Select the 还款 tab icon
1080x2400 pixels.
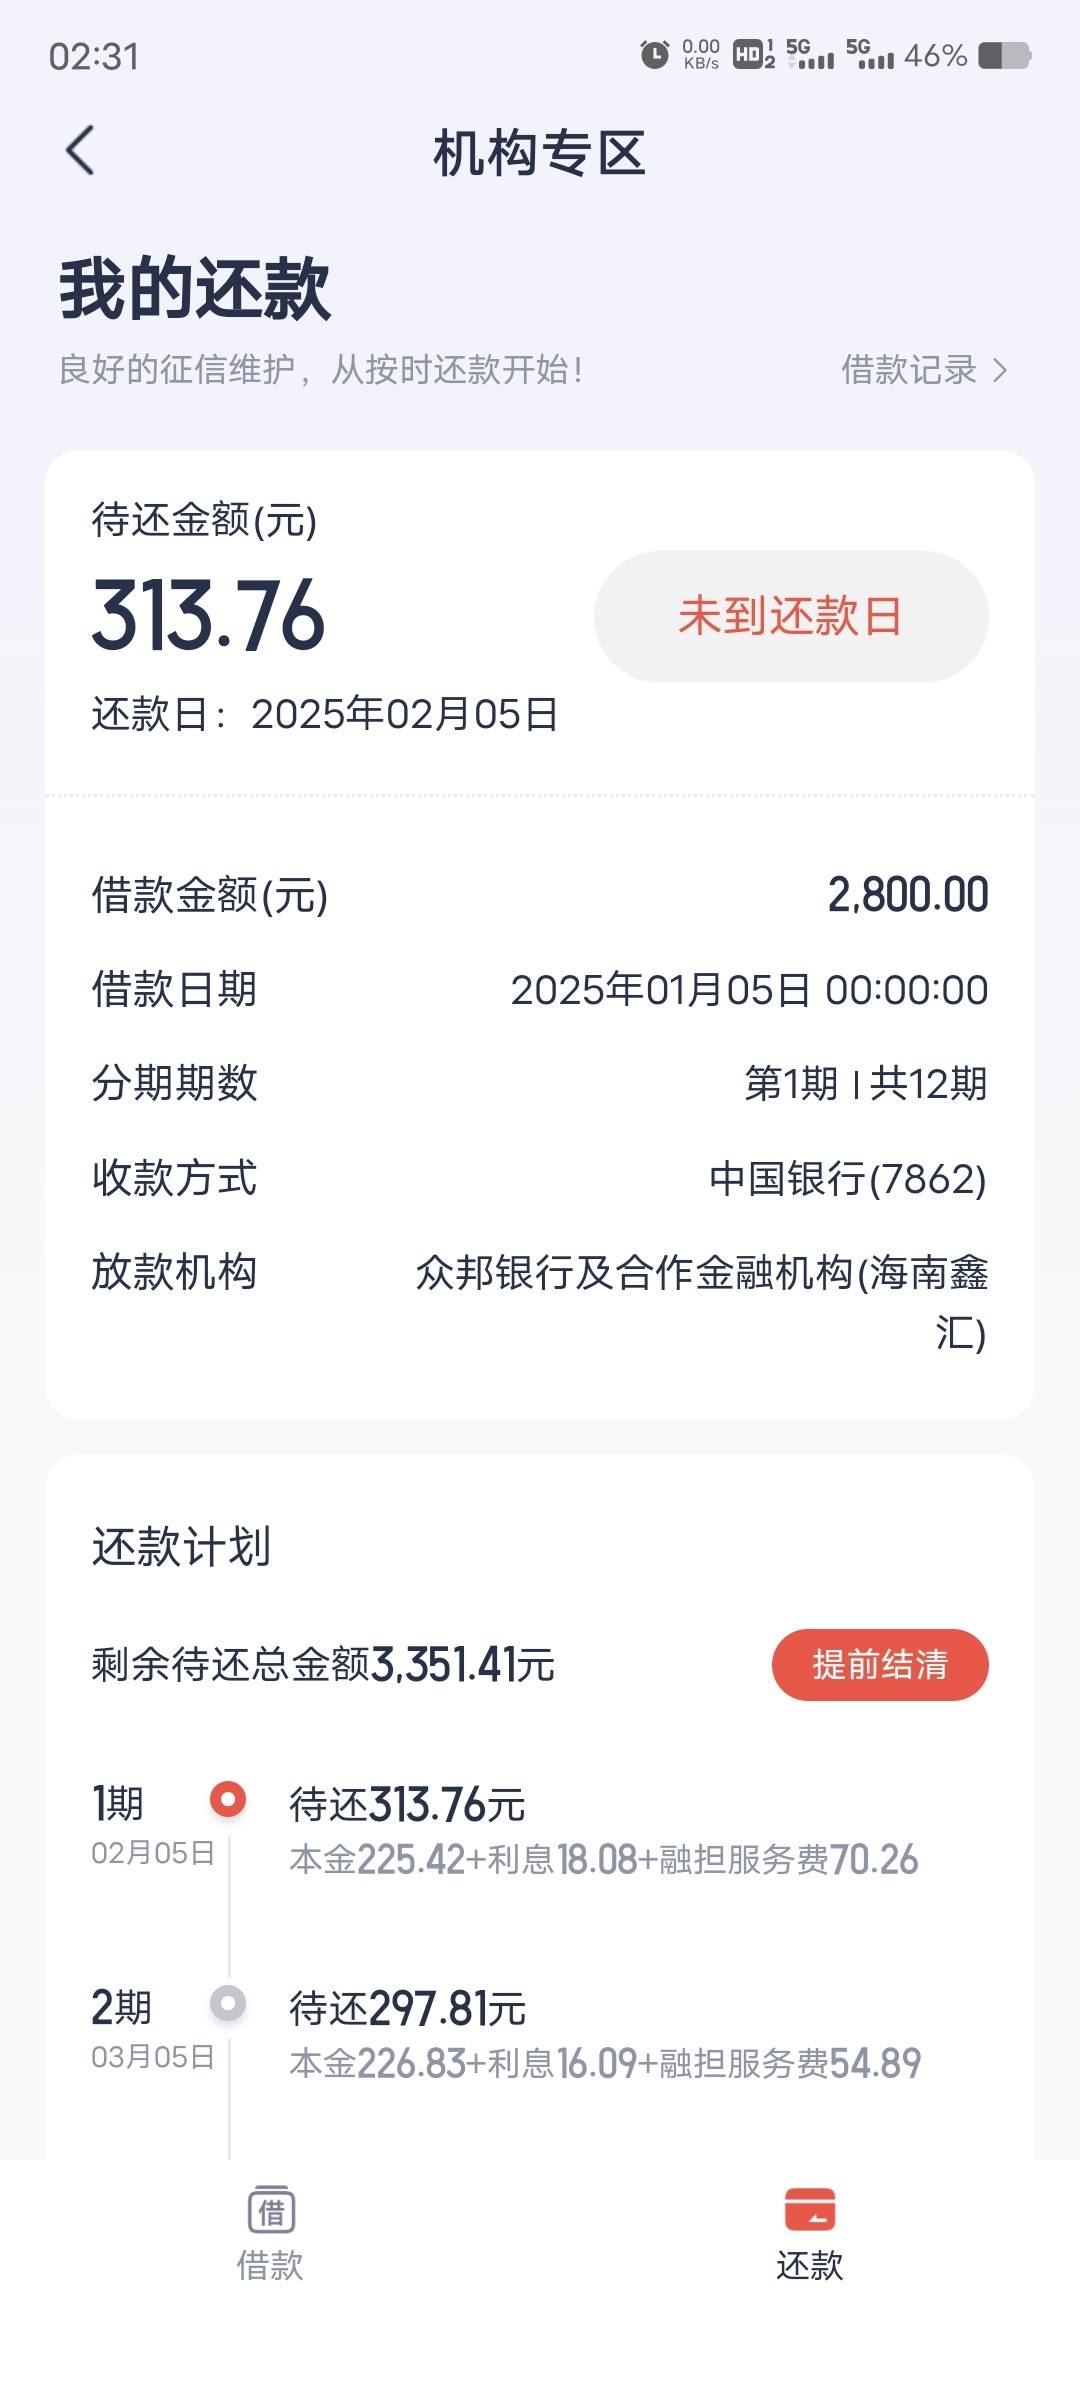pos(810,2209)
